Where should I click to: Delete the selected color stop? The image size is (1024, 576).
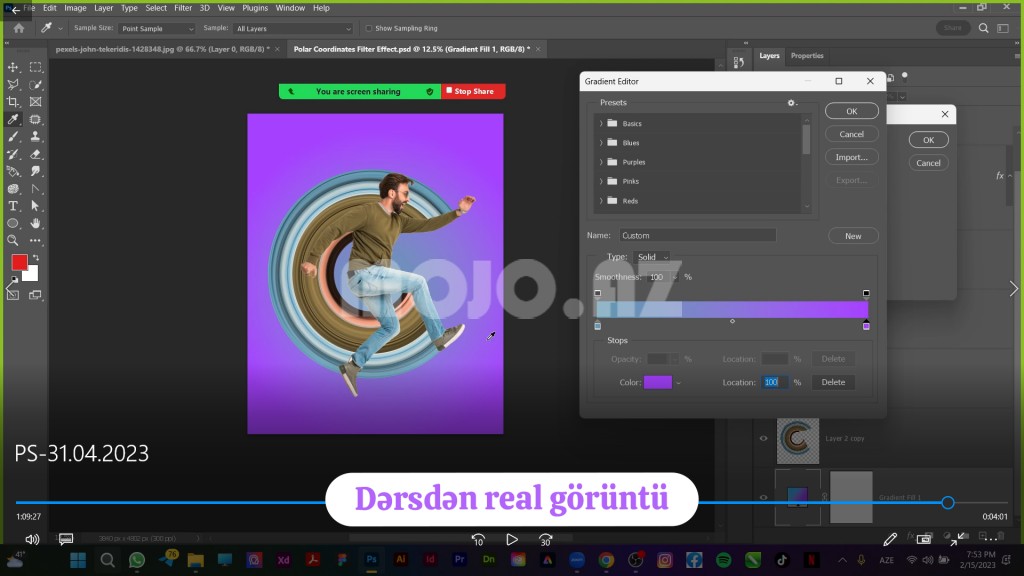(833, 382)
